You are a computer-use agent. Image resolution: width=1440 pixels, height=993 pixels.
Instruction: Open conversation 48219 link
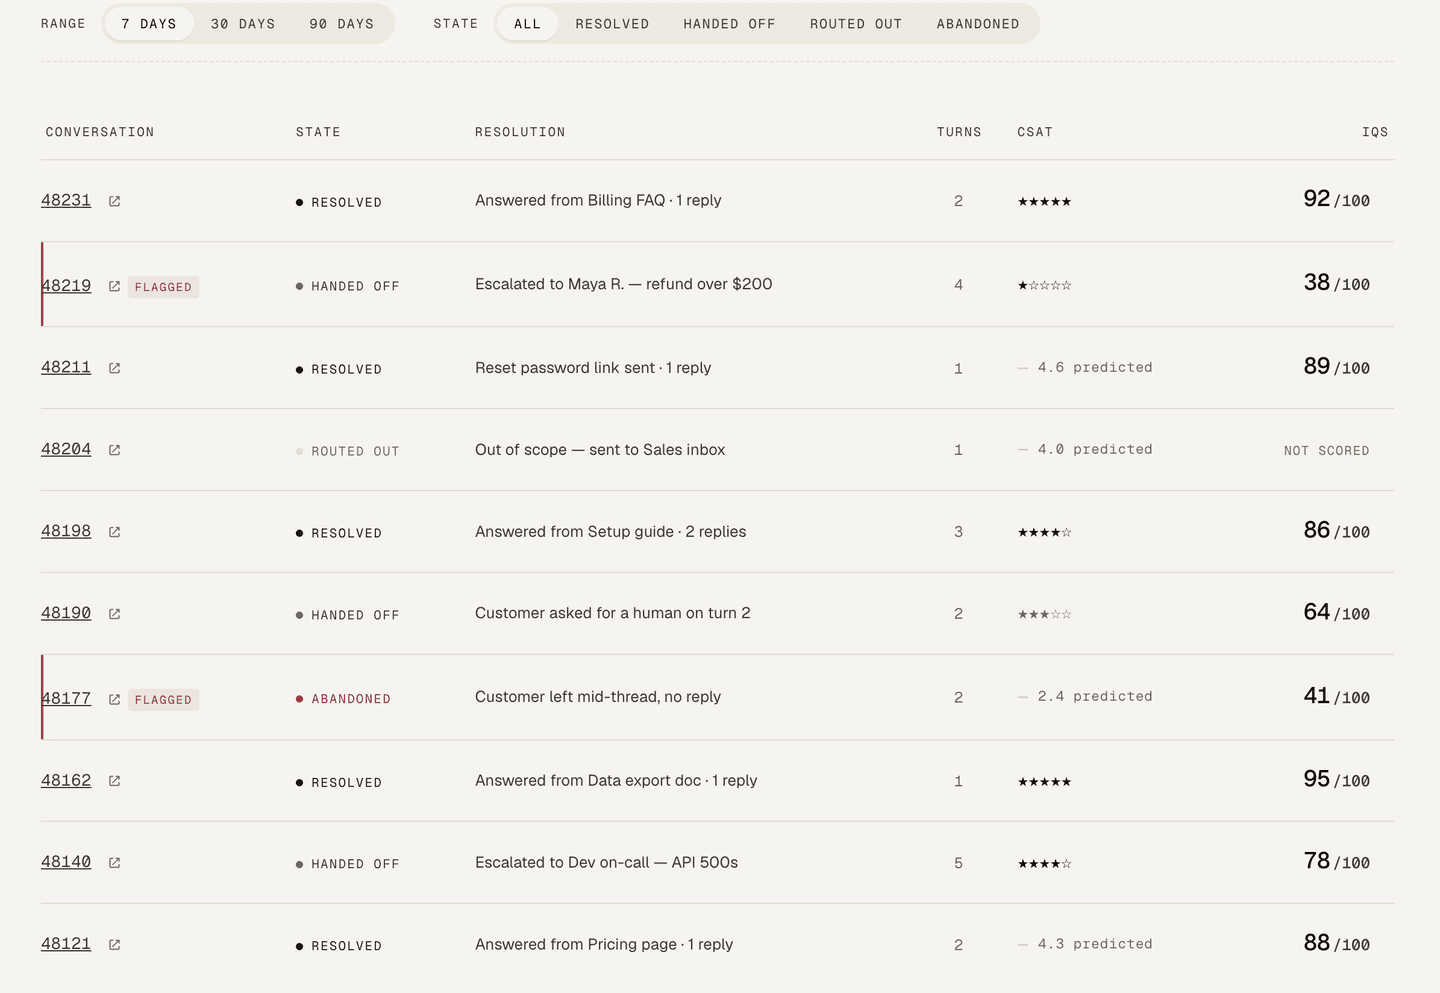pyautogui.click(x=67, y=285)
